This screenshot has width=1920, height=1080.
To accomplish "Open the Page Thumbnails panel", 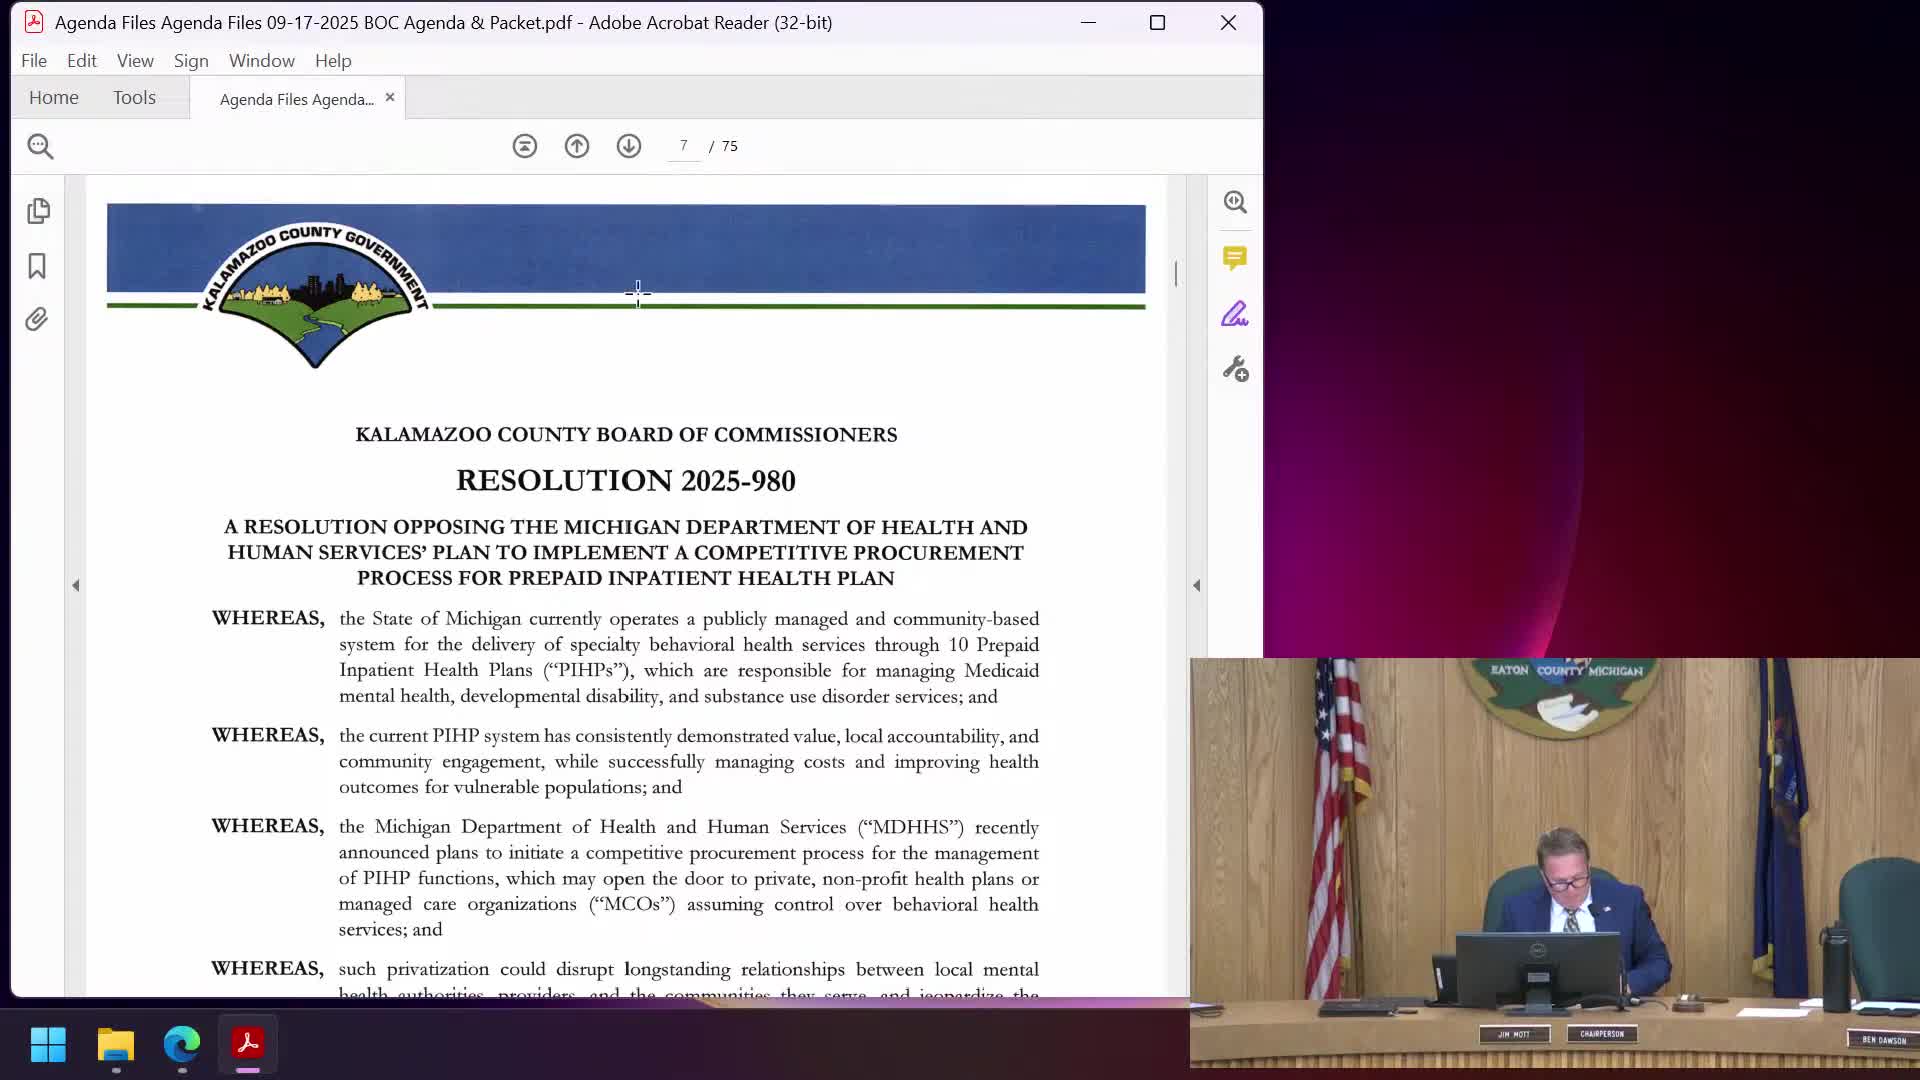I will coord(38,211).
